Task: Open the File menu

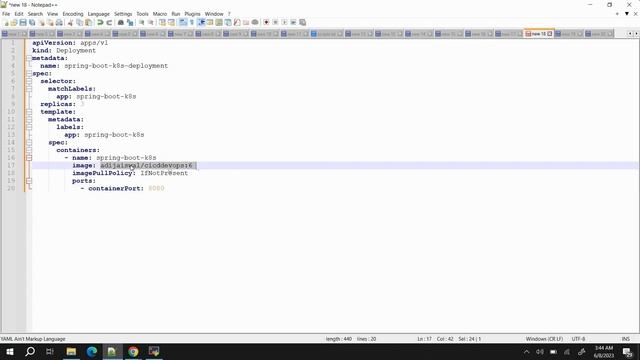Action: (x=6, y=14)
